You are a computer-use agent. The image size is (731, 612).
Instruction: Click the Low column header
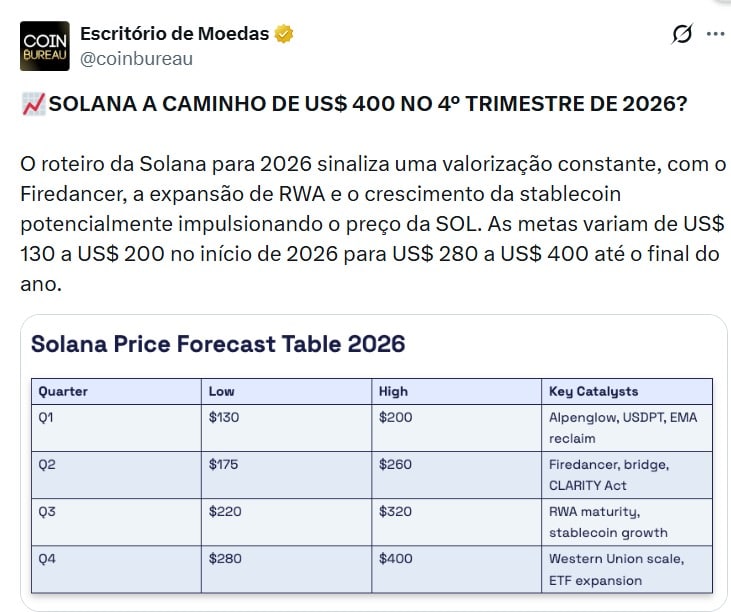pyautogui.click(x=221, y=391)
